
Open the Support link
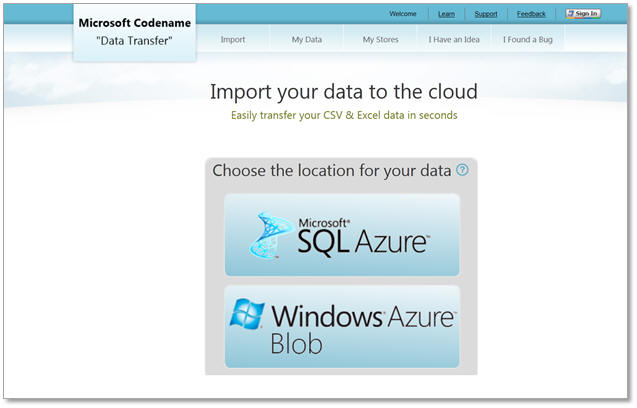point(486,14)
